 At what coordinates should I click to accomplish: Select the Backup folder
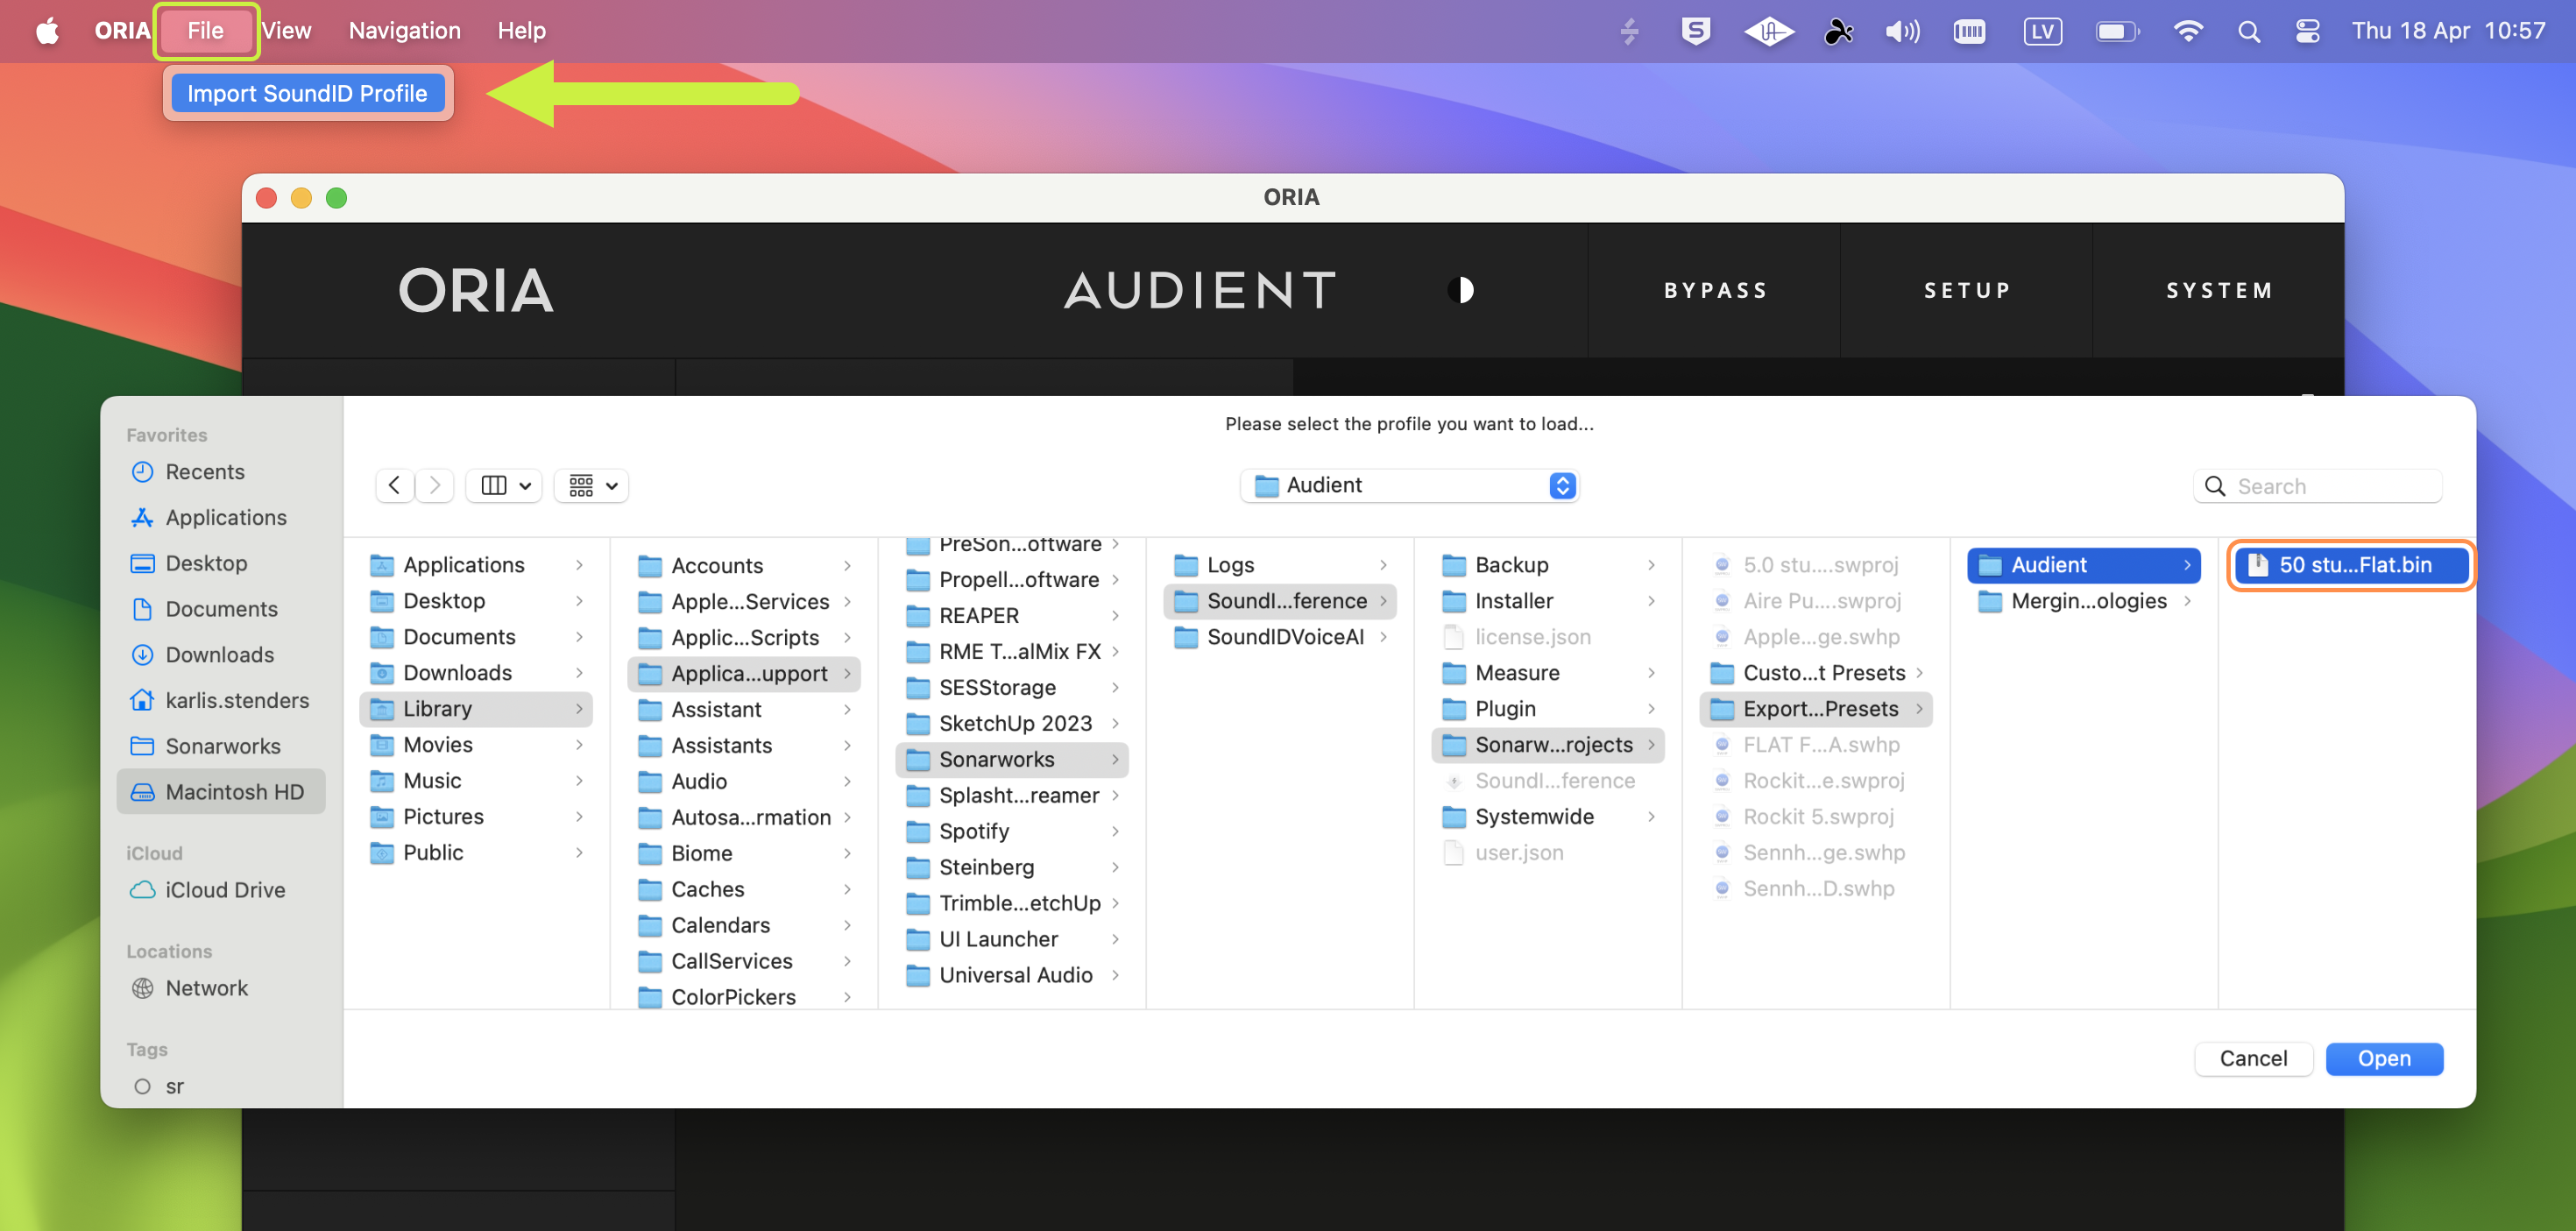click(x=1548, y=565)
